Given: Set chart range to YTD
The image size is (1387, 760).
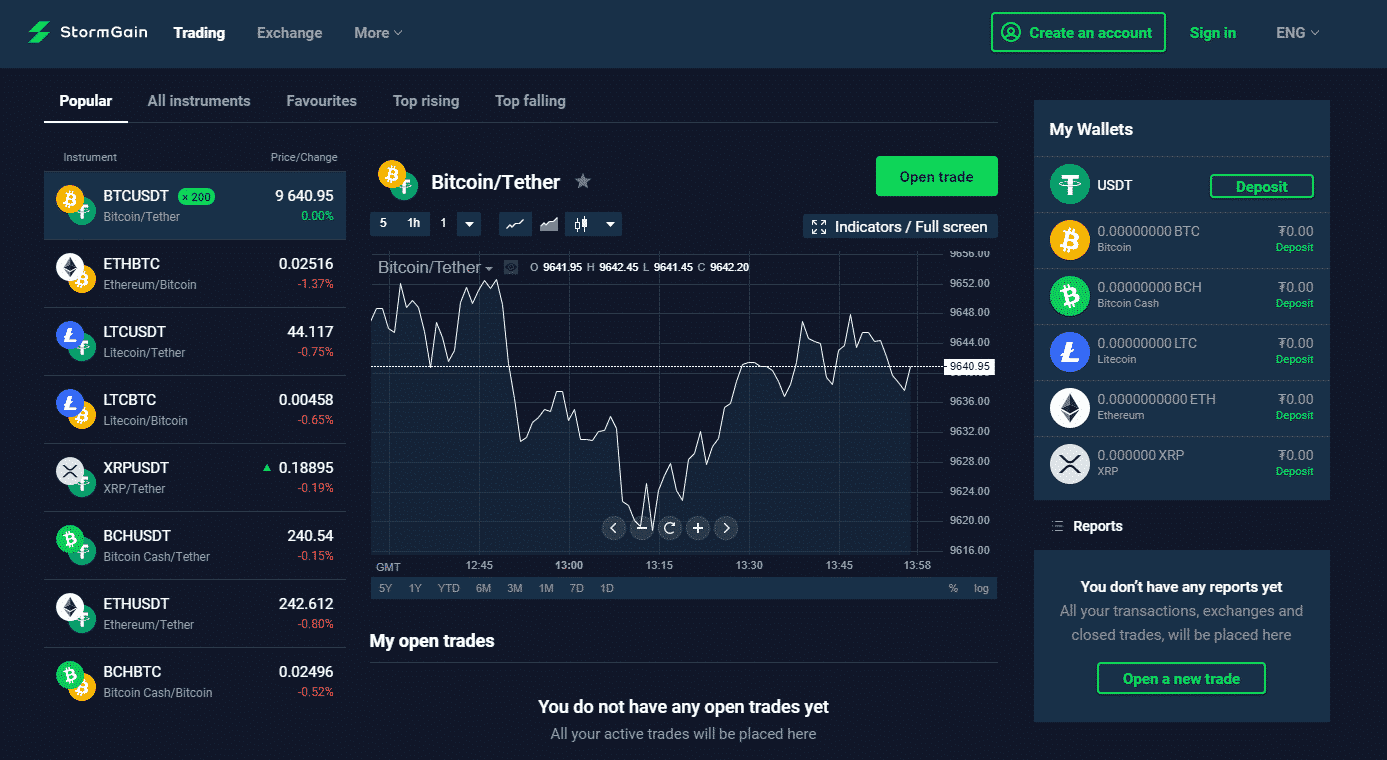Looking at the screenshot, I should (448, 588).
